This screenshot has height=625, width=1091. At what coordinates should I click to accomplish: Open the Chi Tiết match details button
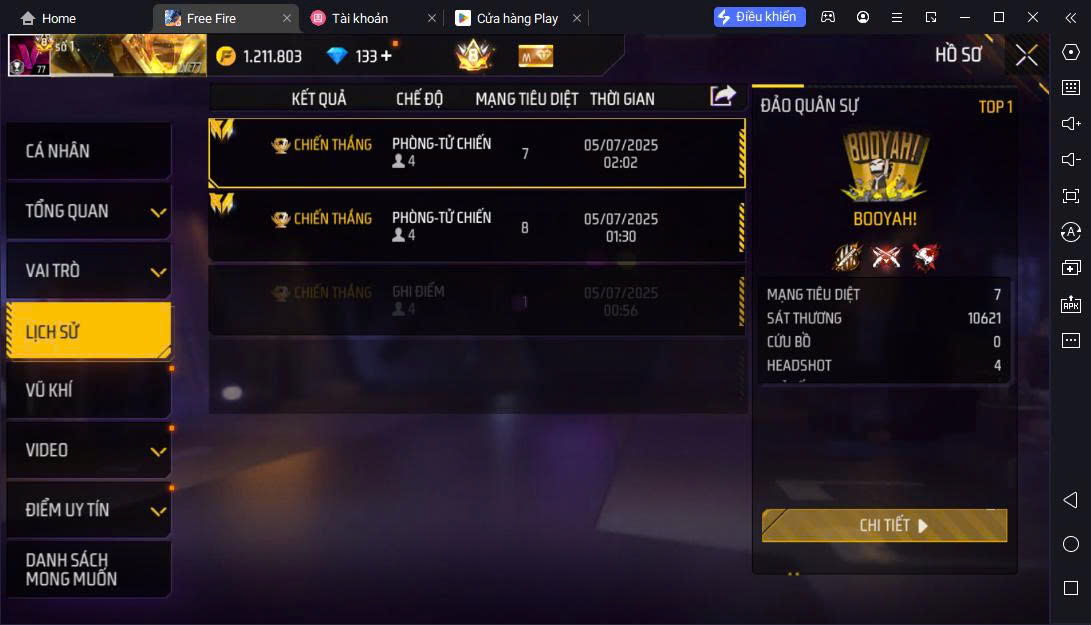tap(884, 525)
